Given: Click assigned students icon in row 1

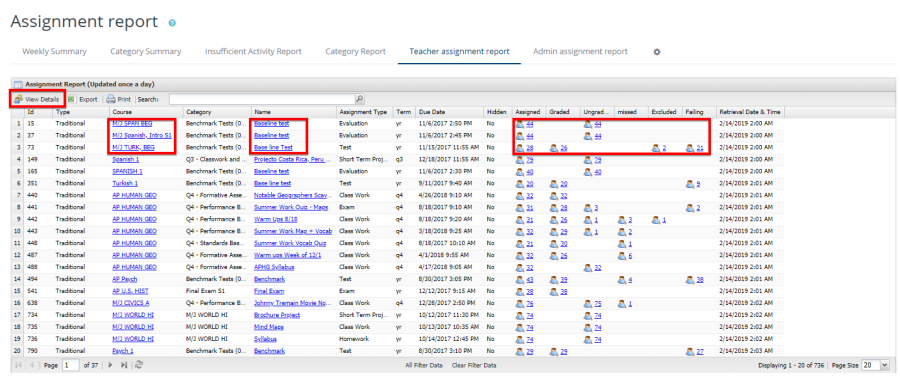Looking at the screenshot, I should click(x=520, y=123).
